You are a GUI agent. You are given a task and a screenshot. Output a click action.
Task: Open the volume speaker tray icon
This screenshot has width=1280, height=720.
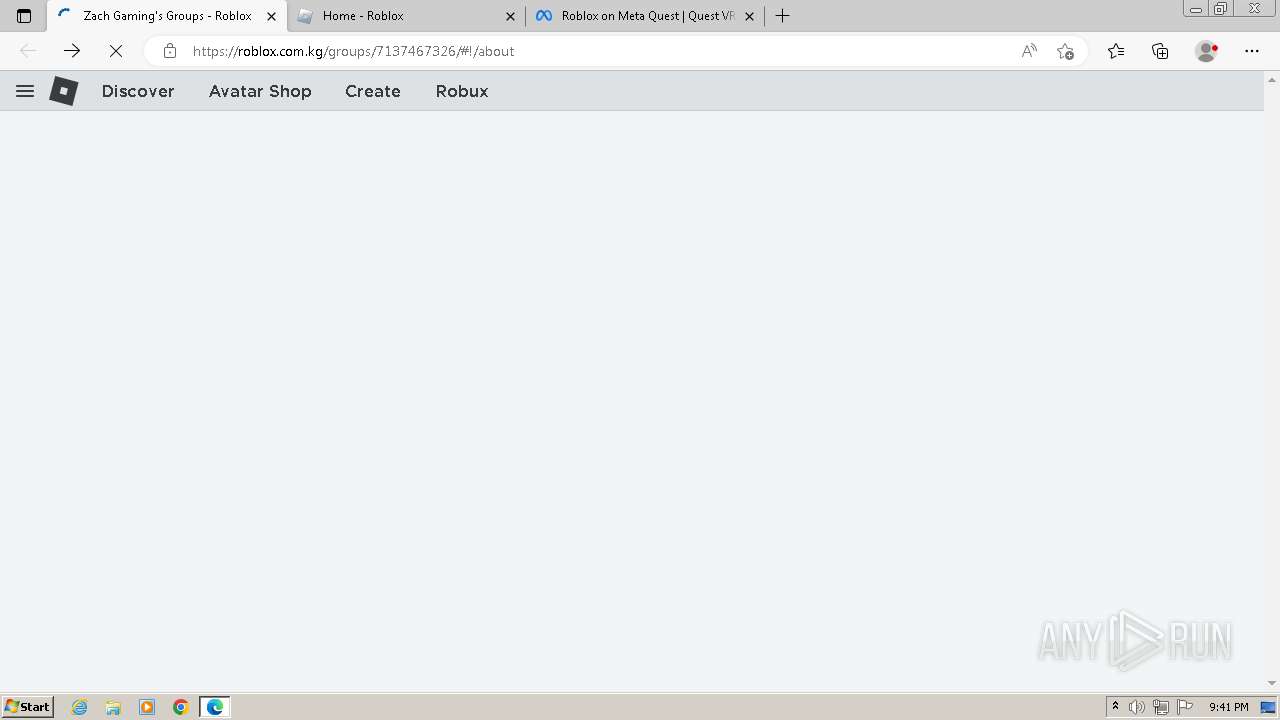click(1137, 707)
